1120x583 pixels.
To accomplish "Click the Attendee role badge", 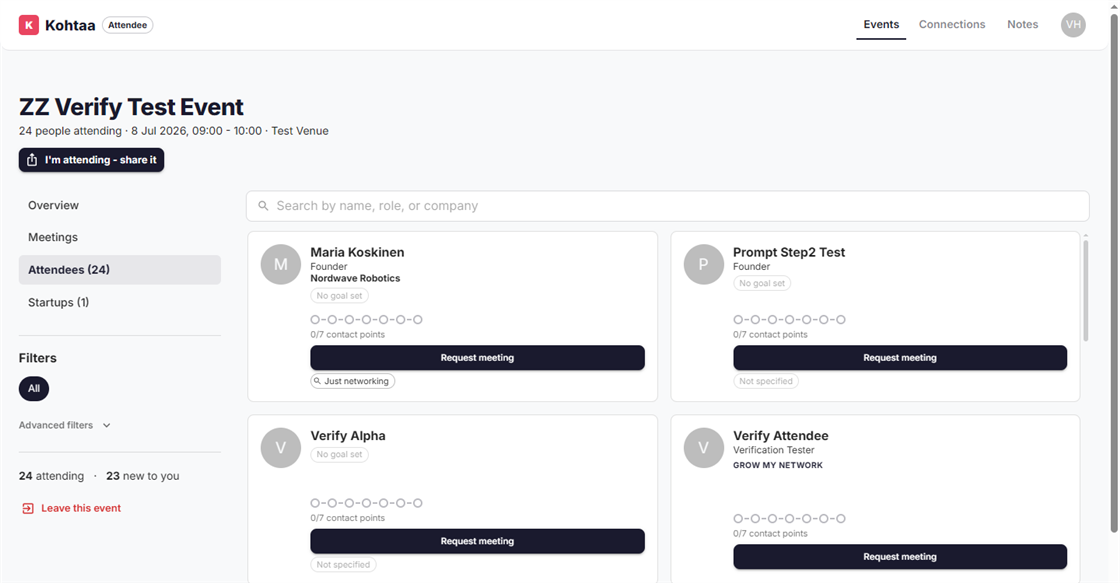I will [127, 25].
